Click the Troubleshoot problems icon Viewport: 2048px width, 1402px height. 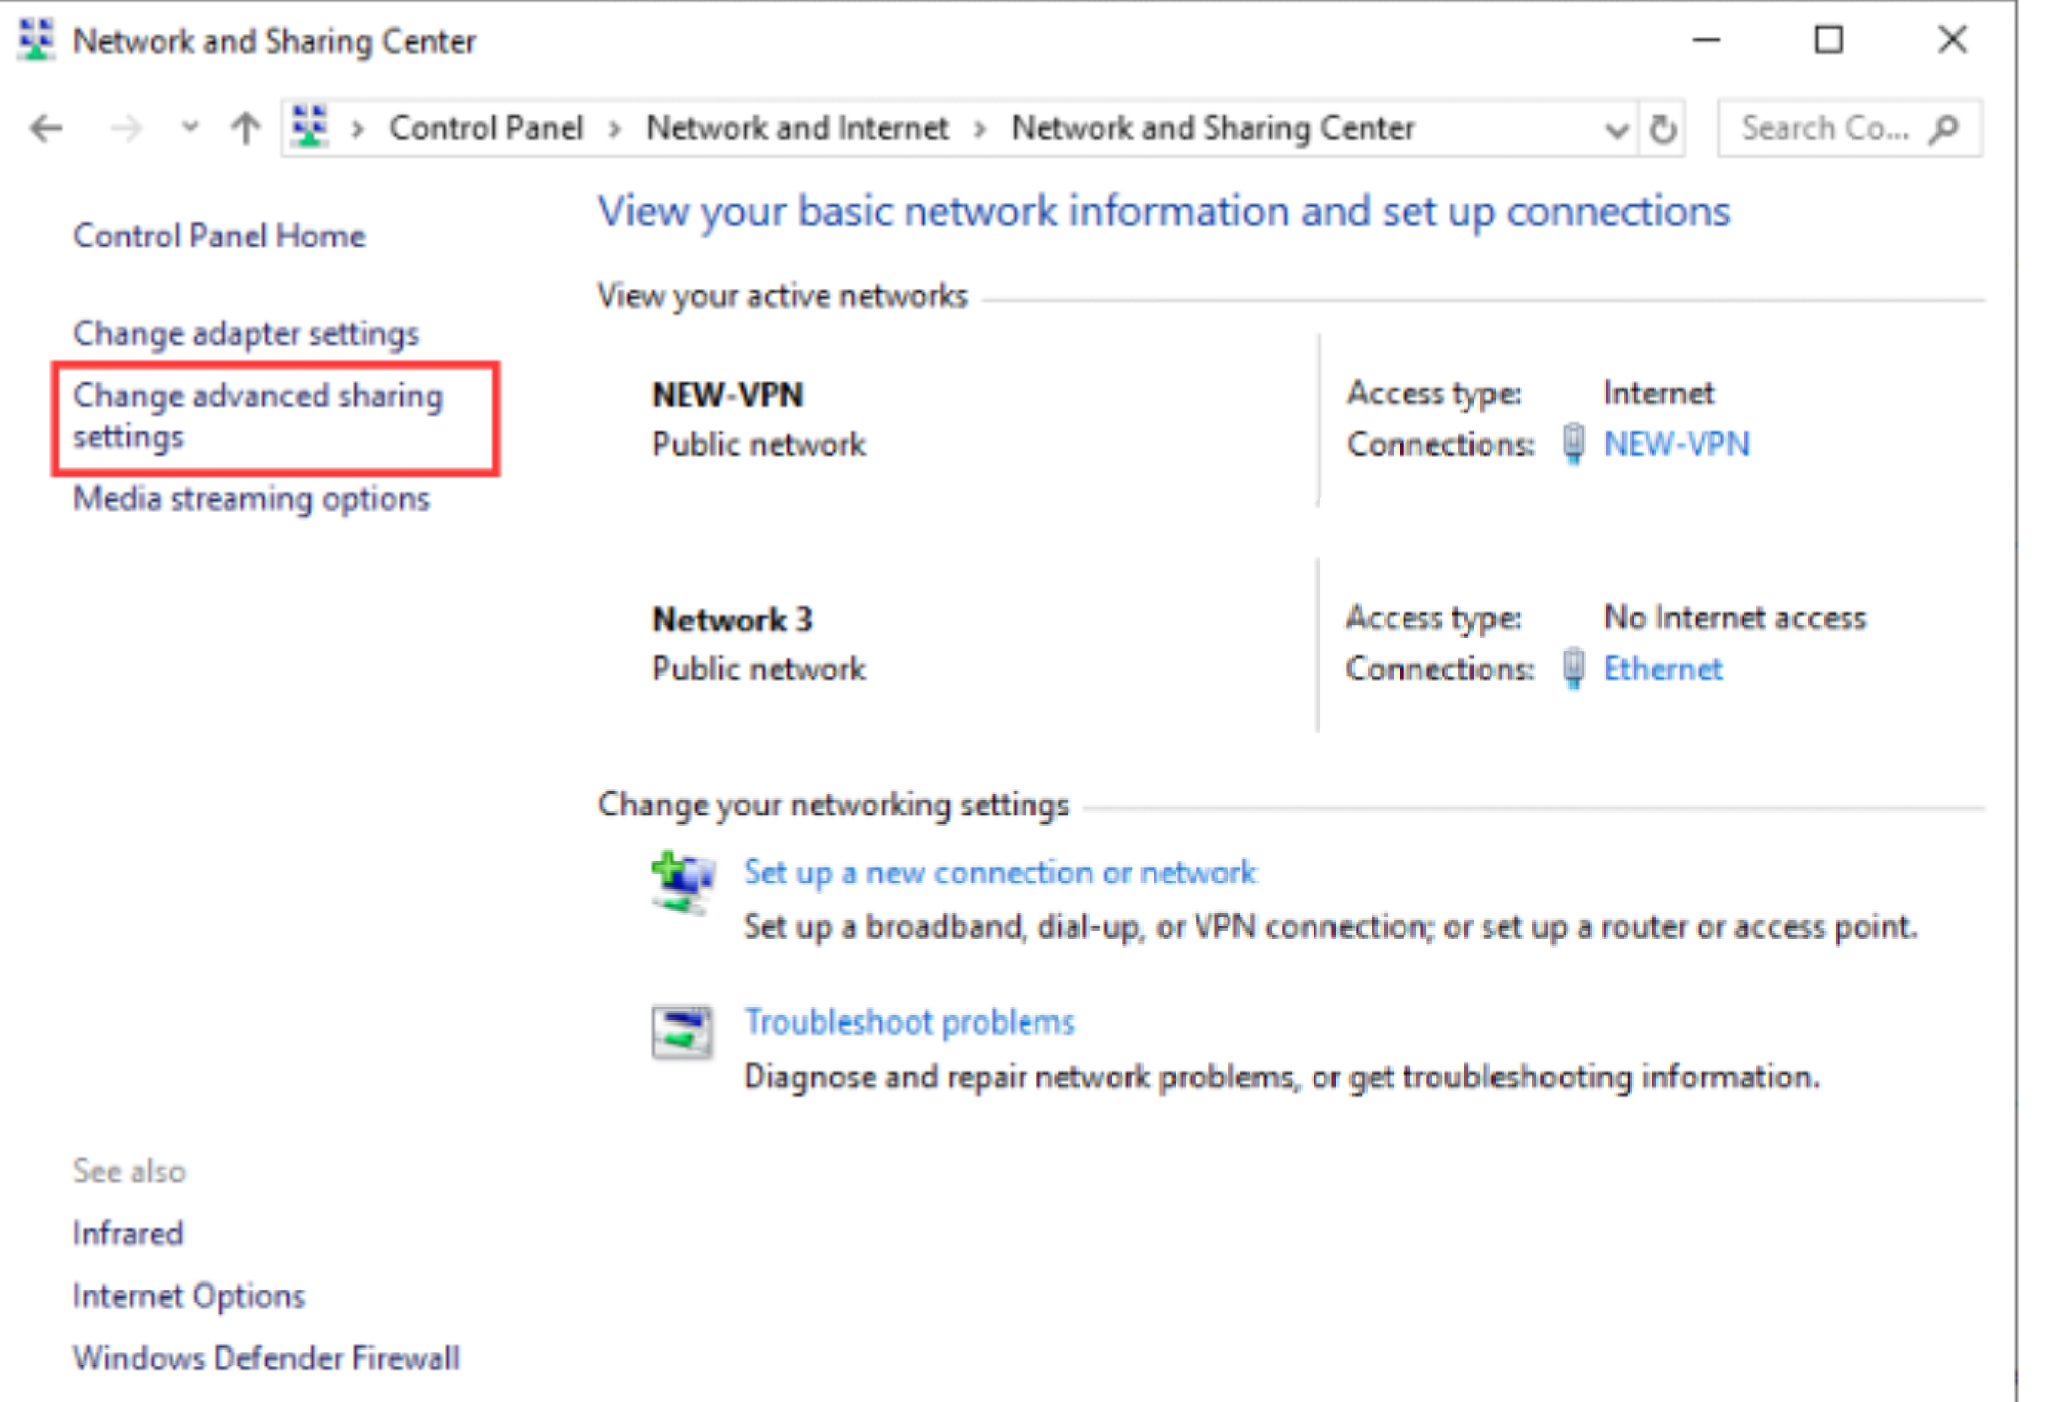(682, 1032)
